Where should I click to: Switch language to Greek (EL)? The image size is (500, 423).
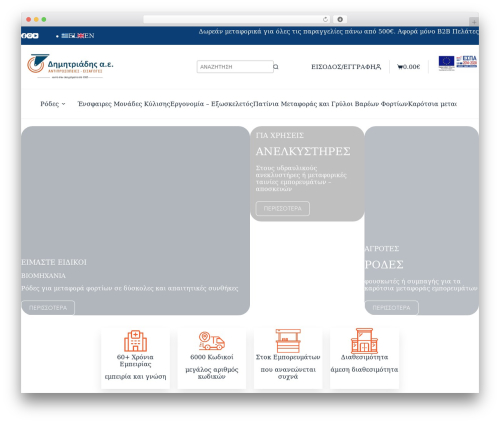[x=69, y=36]
